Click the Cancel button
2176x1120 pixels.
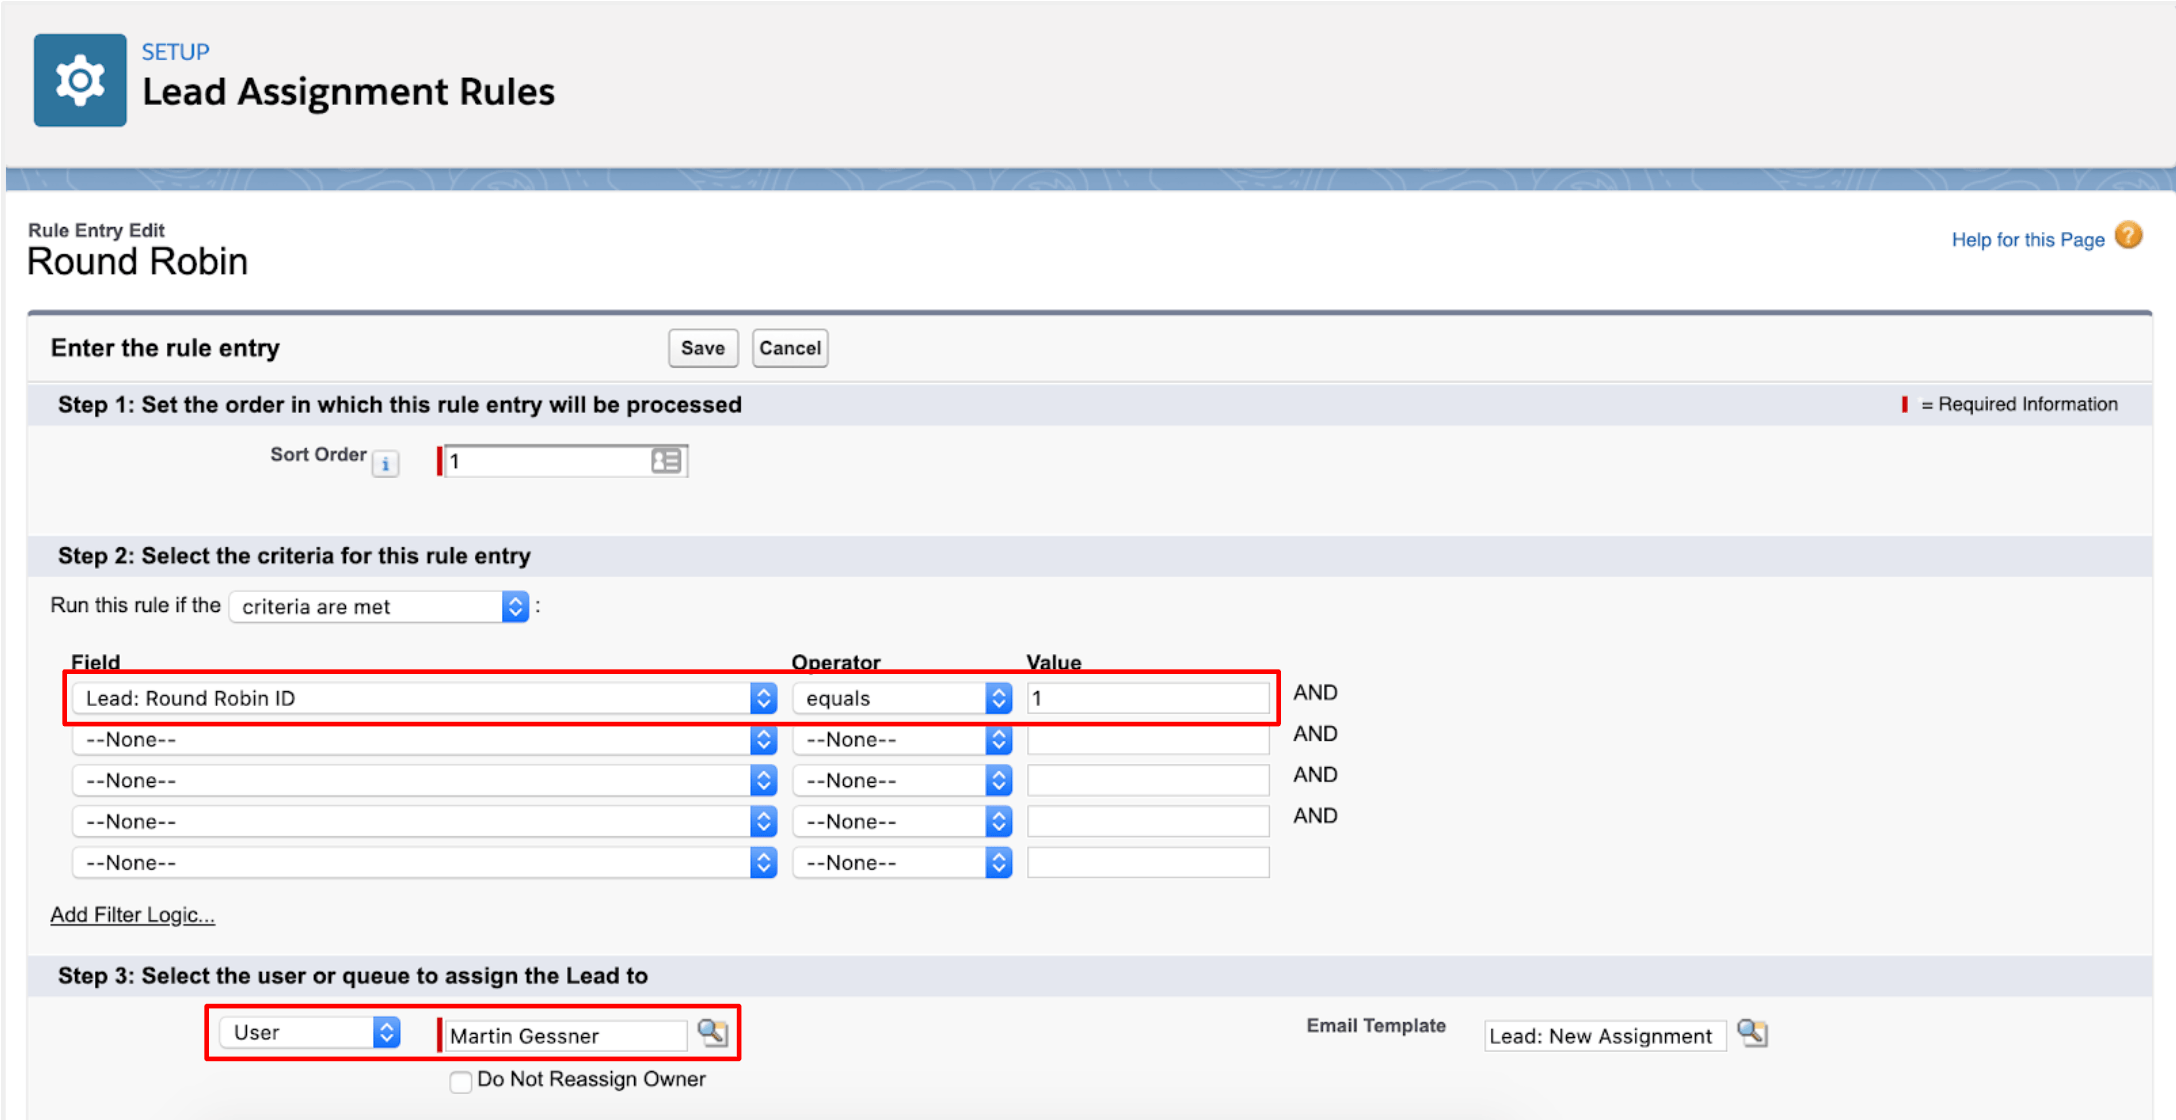[x=790, y=348]
